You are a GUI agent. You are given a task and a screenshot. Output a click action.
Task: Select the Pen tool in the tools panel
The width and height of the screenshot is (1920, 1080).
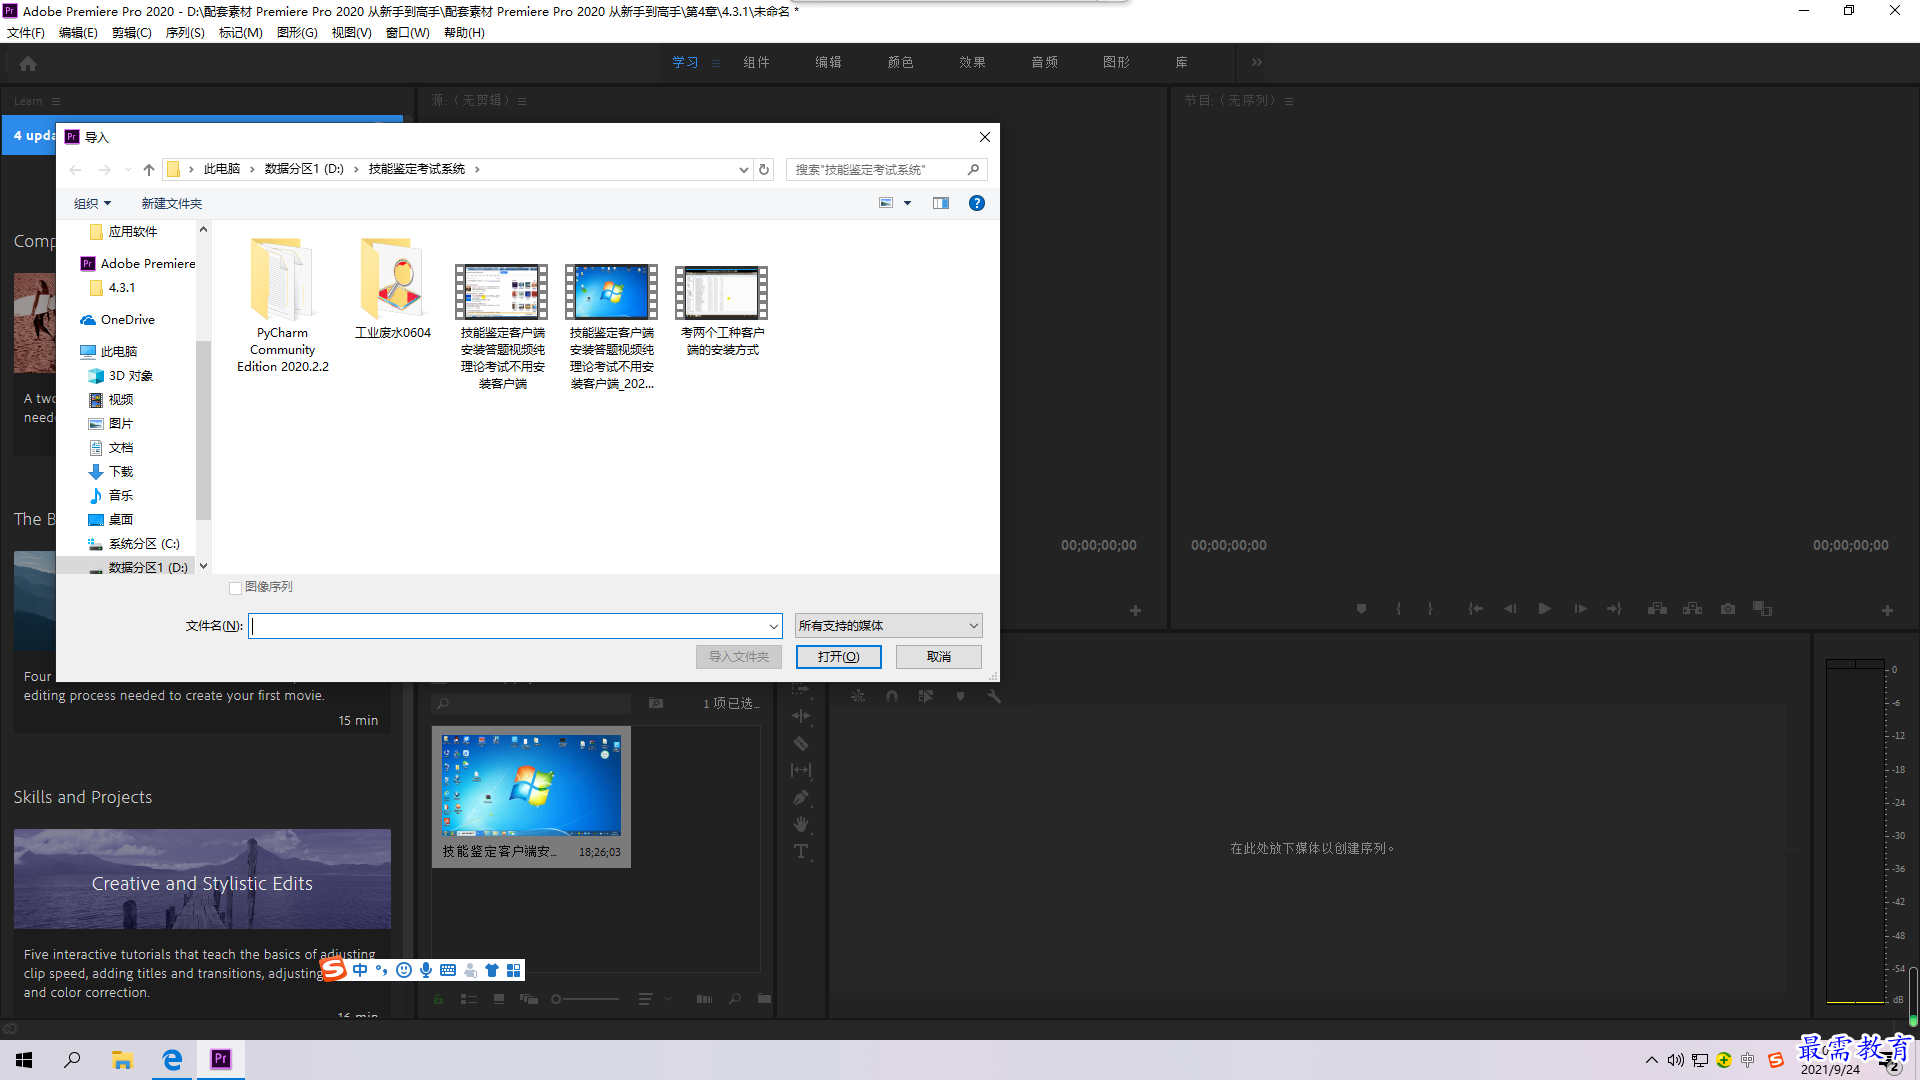pyautogui.click(x=801, y=797)
